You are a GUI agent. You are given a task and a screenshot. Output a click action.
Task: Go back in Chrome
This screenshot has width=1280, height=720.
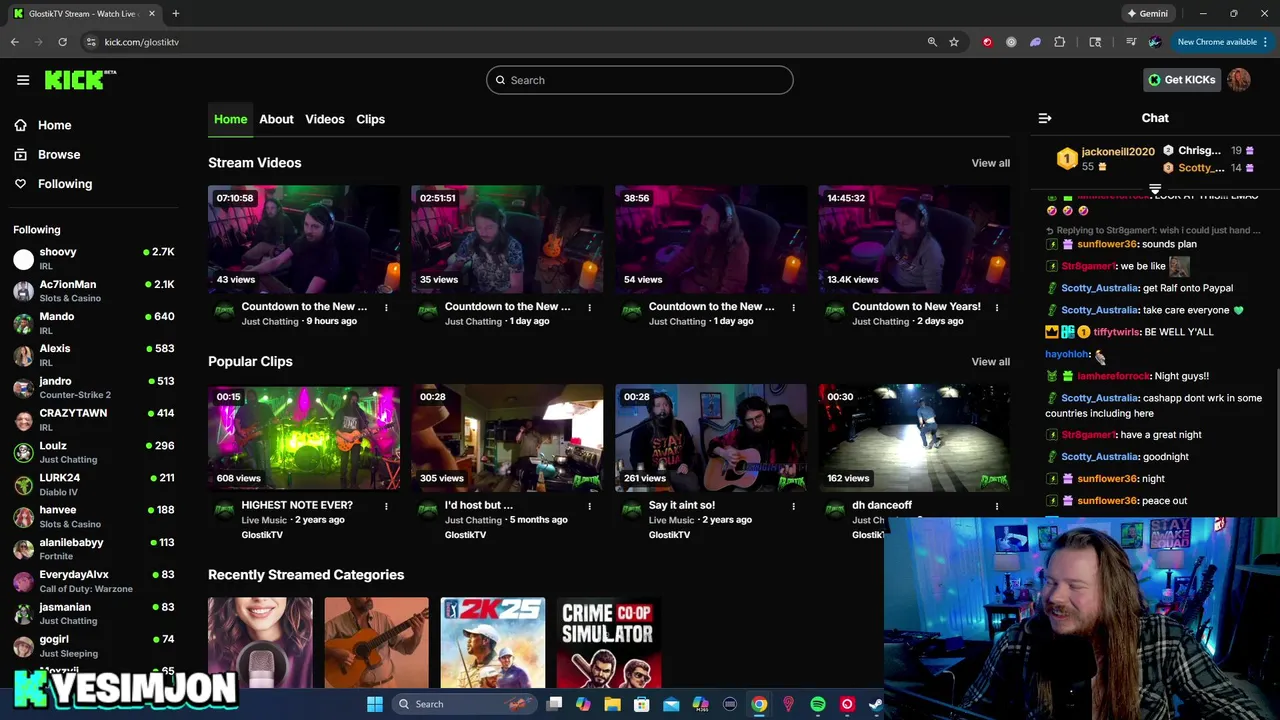pos(15,42)
